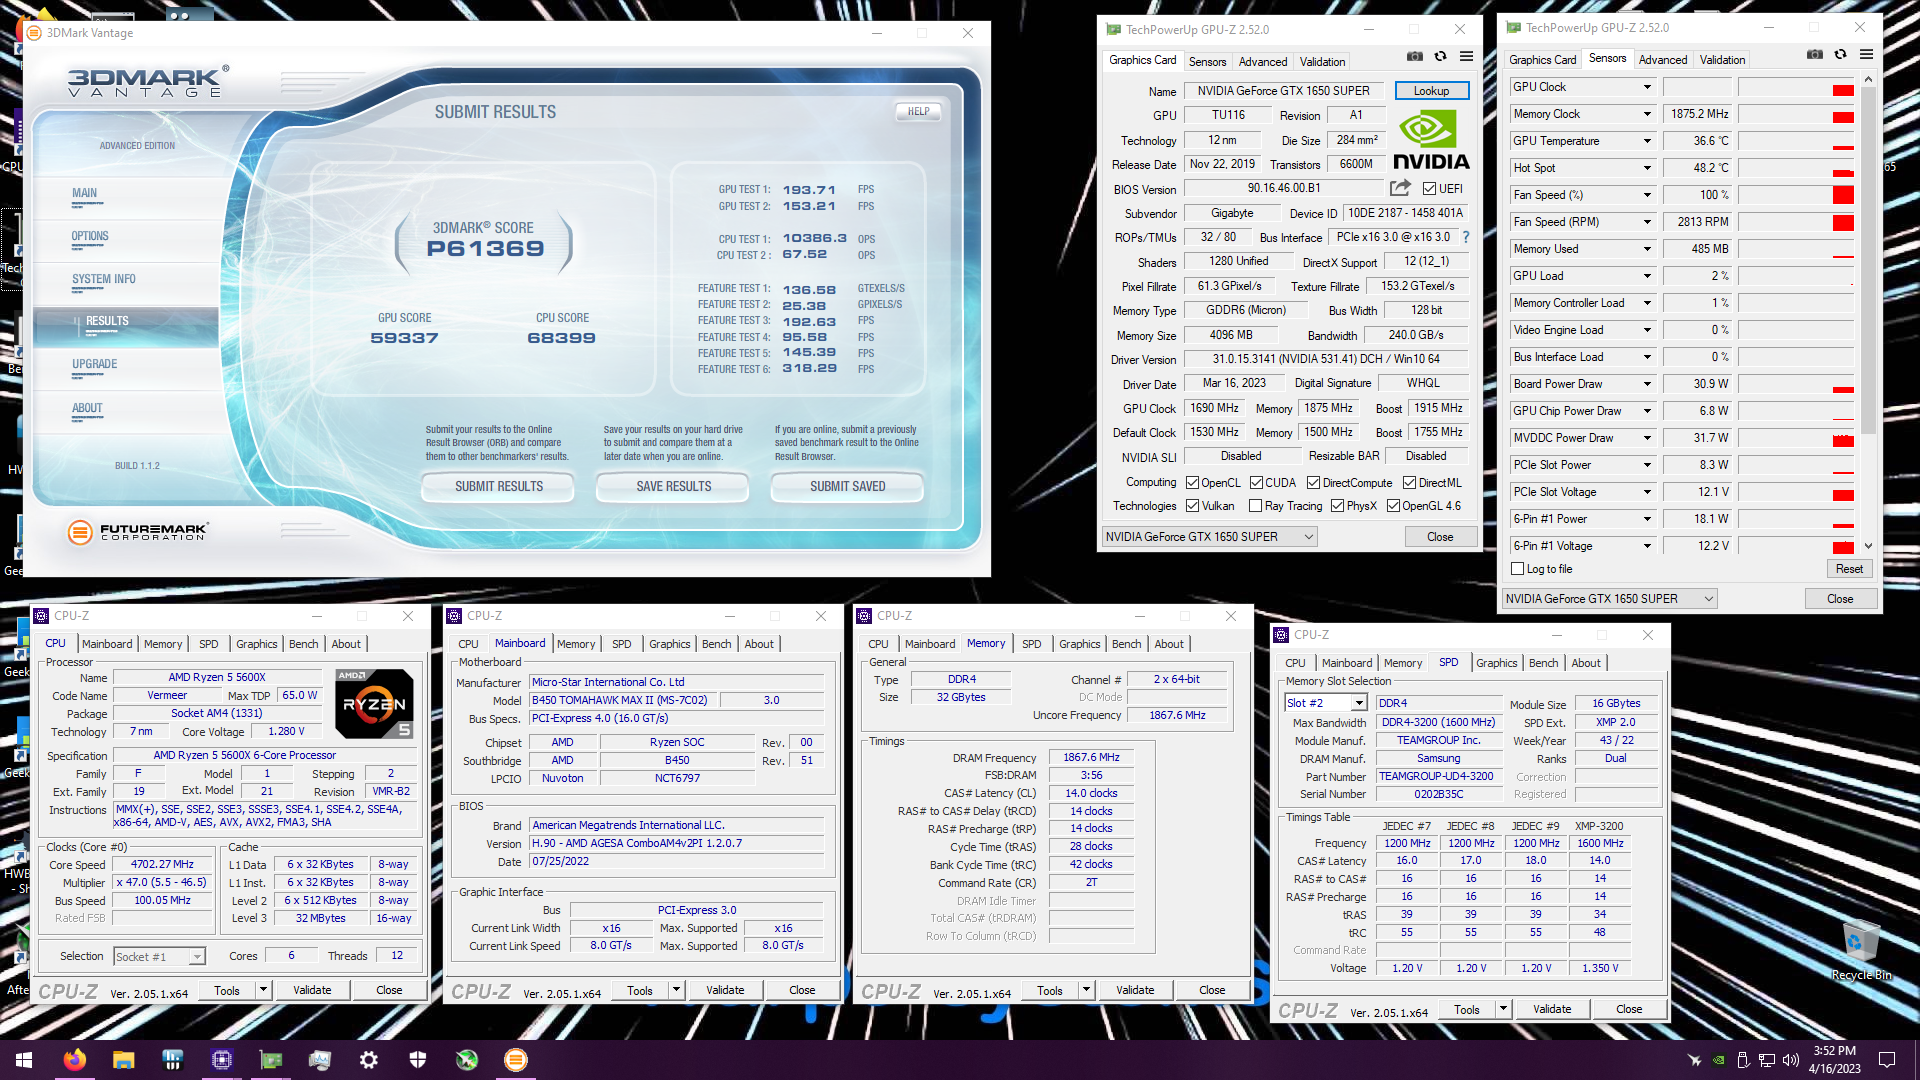Click the Save Results button

coord(673,487)
